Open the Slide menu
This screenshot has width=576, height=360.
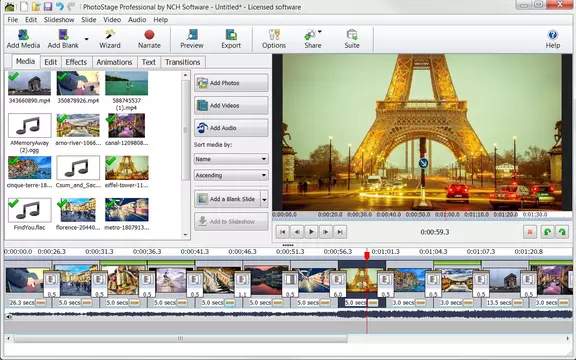pos(89,20)
